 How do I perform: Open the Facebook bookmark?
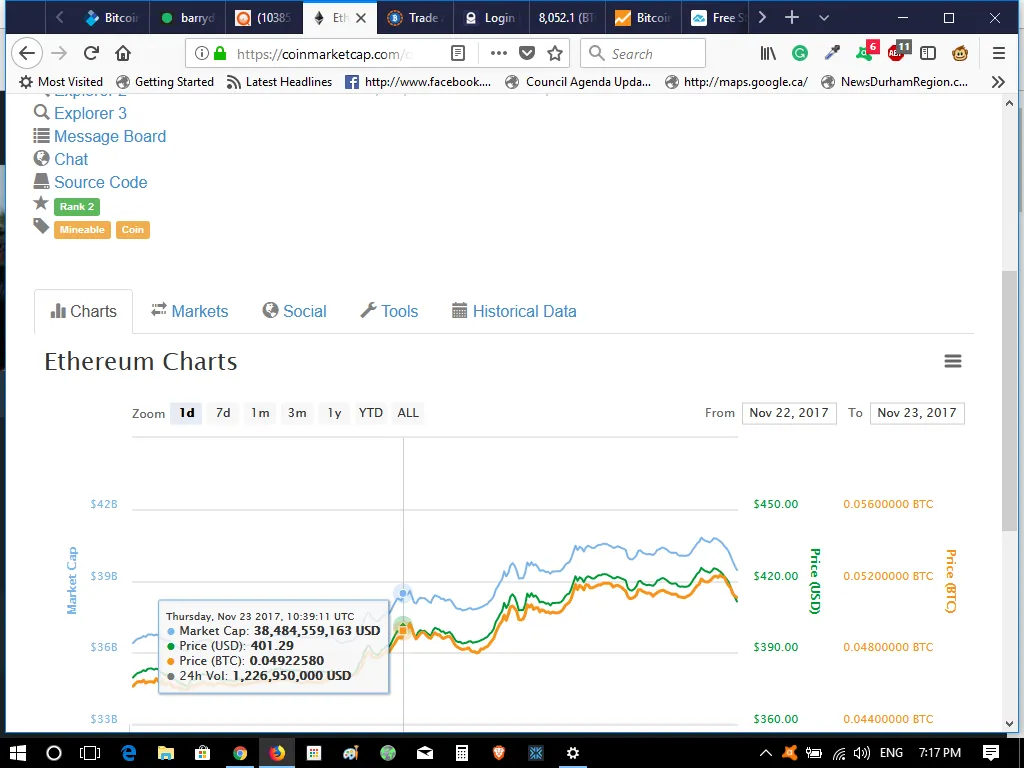418,82
